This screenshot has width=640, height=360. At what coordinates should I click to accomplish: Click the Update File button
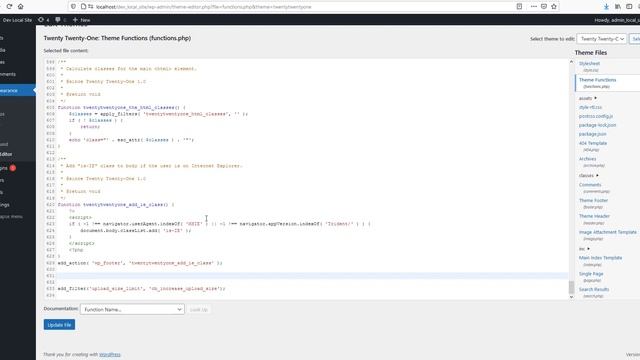[x=59, y=324]
